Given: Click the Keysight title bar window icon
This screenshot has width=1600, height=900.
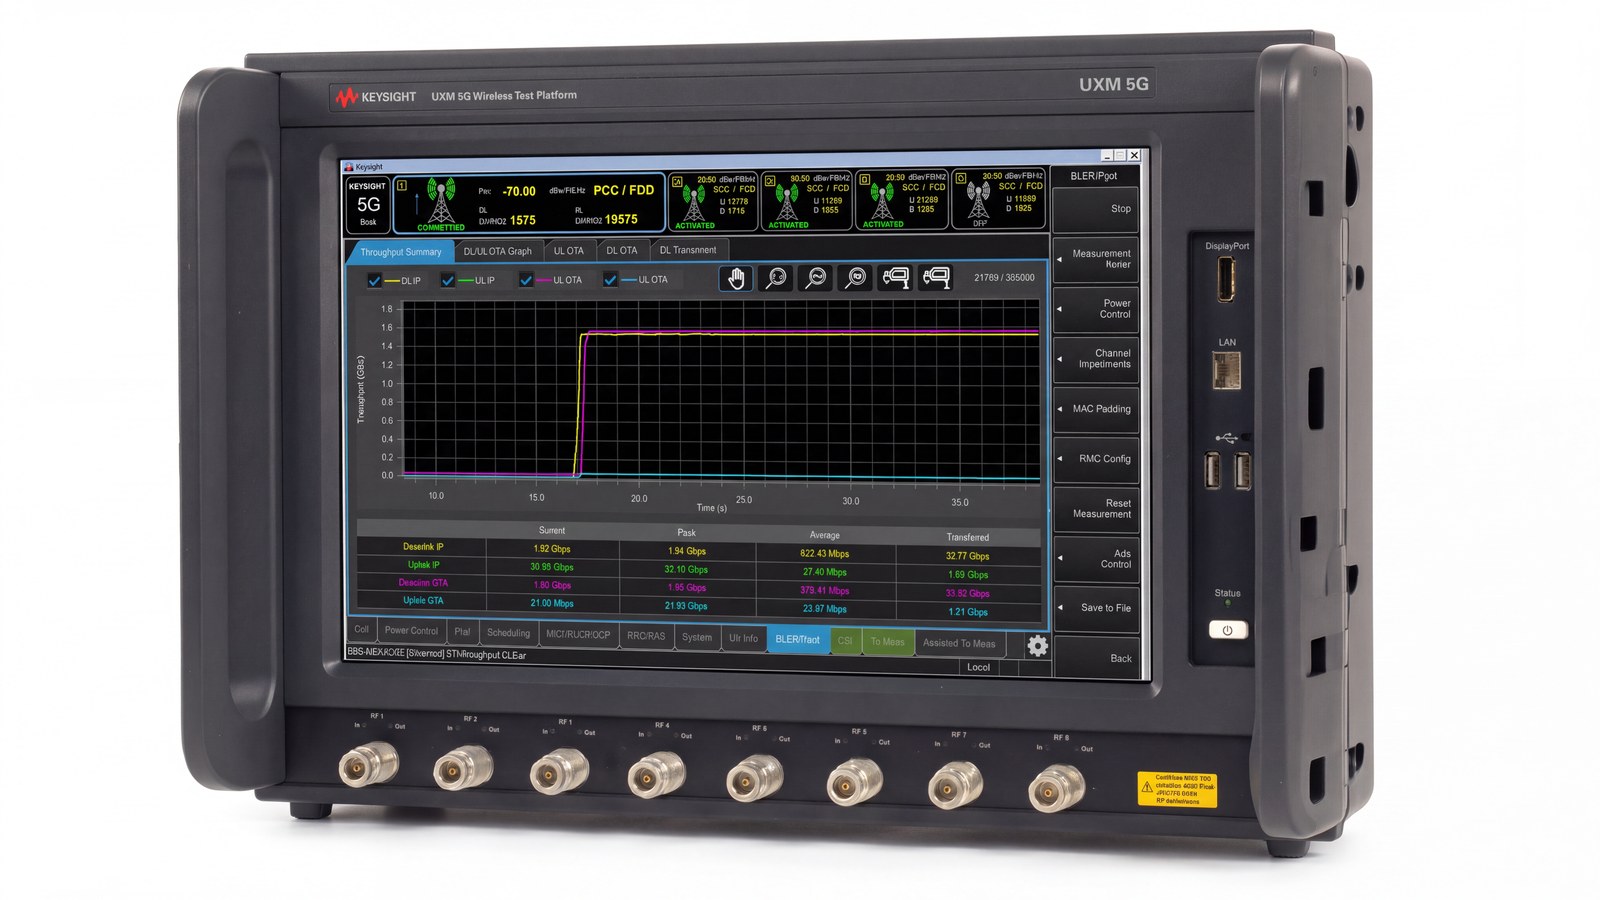Looking at the screenshot, I should coord(349,167).
